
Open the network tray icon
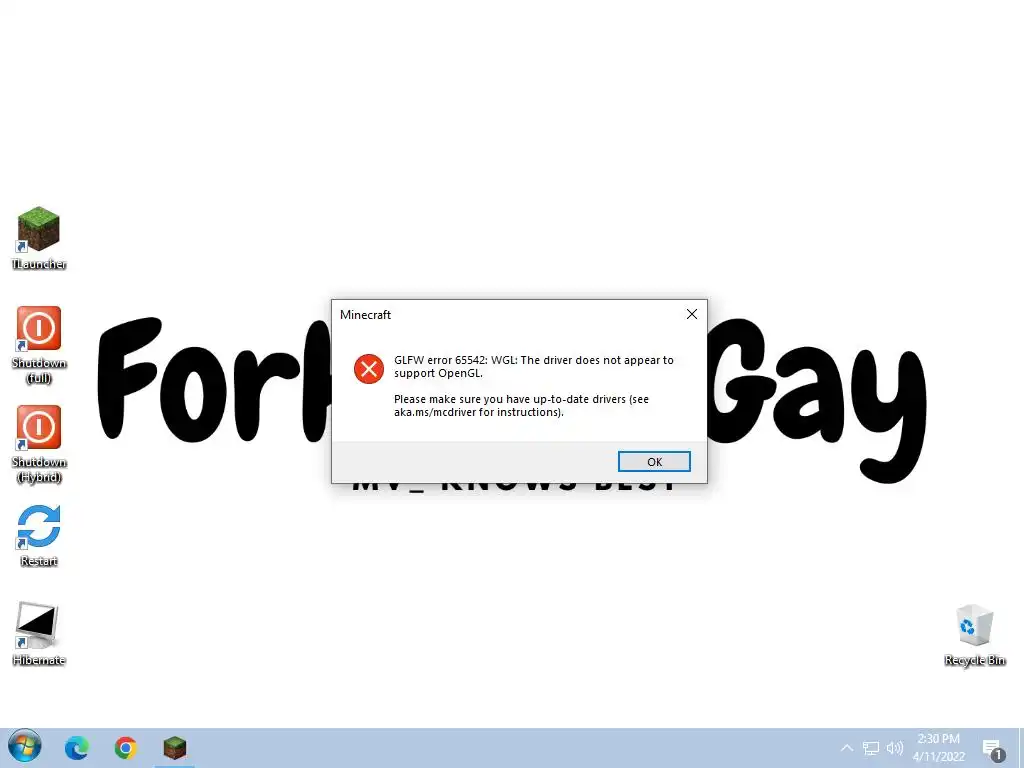(x=871, y=748)
